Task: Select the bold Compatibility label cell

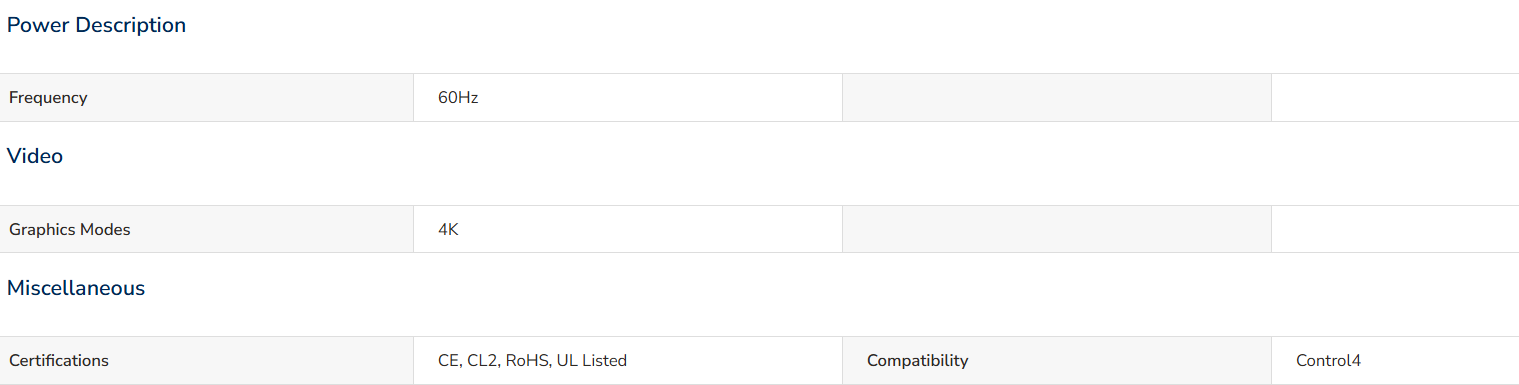Action: coord(1057,361)
